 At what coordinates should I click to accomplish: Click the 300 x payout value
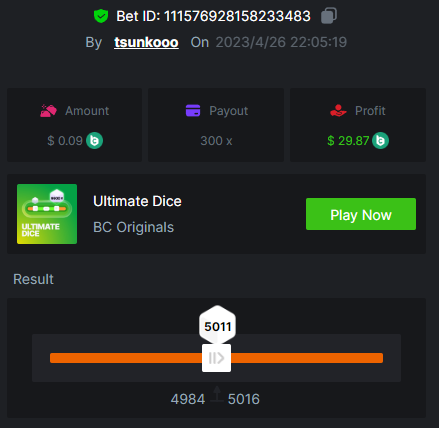pos(216,141)
